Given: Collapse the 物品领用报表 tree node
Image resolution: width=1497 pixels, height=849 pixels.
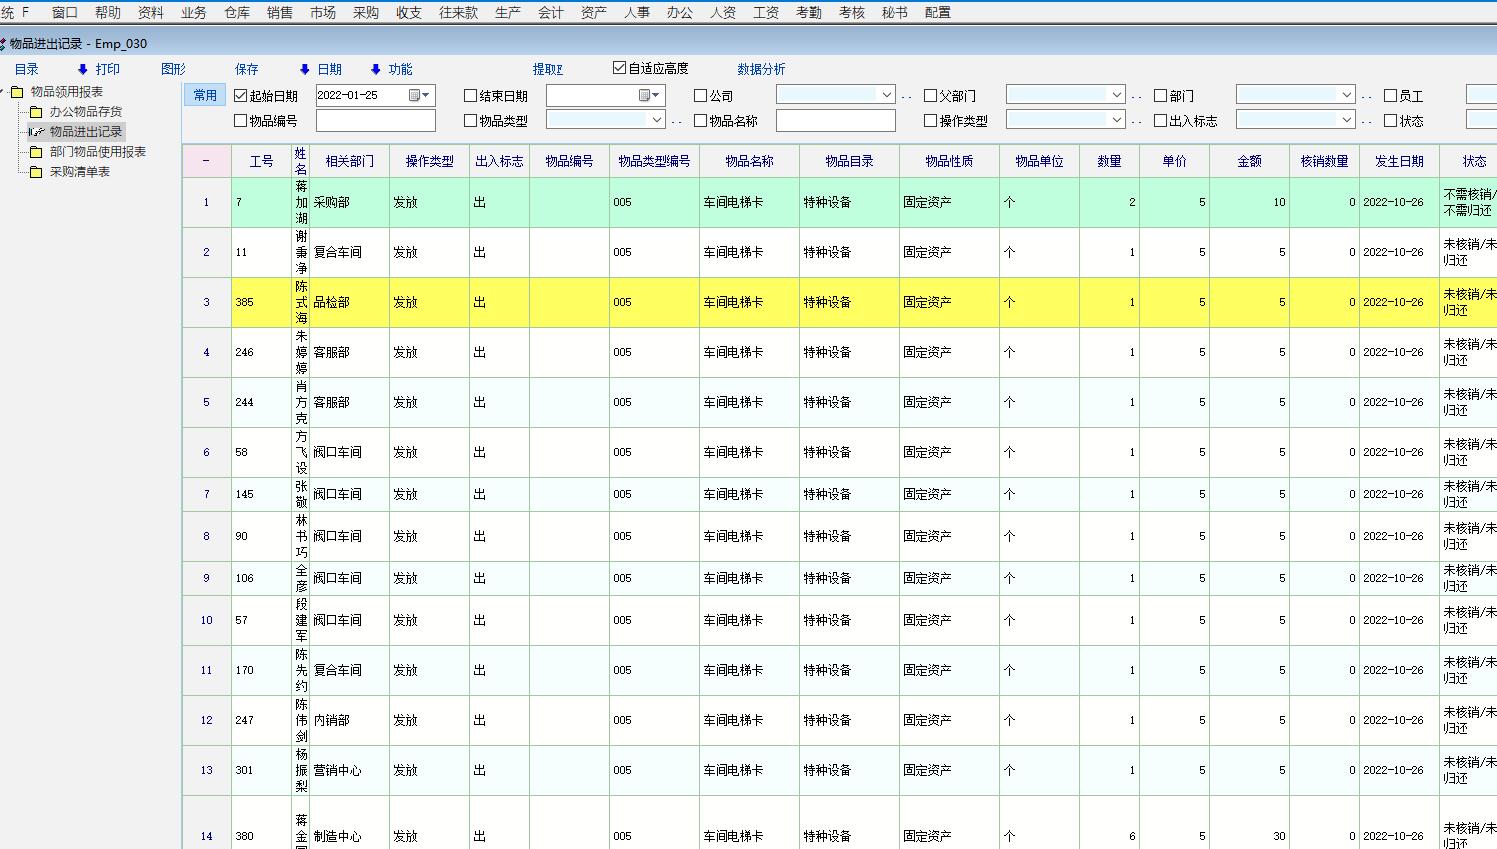Looking at the screenshot, I should (4, 92).
